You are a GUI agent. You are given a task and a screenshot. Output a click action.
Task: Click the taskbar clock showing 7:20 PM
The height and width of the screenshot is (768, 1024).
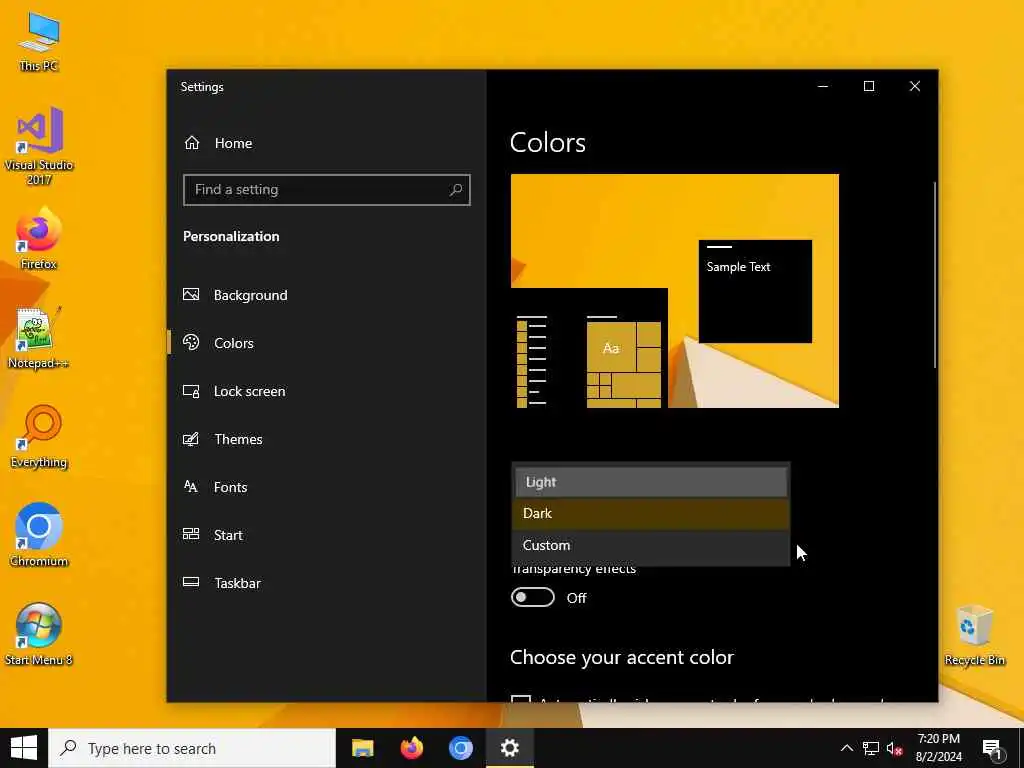click(938, 748)
